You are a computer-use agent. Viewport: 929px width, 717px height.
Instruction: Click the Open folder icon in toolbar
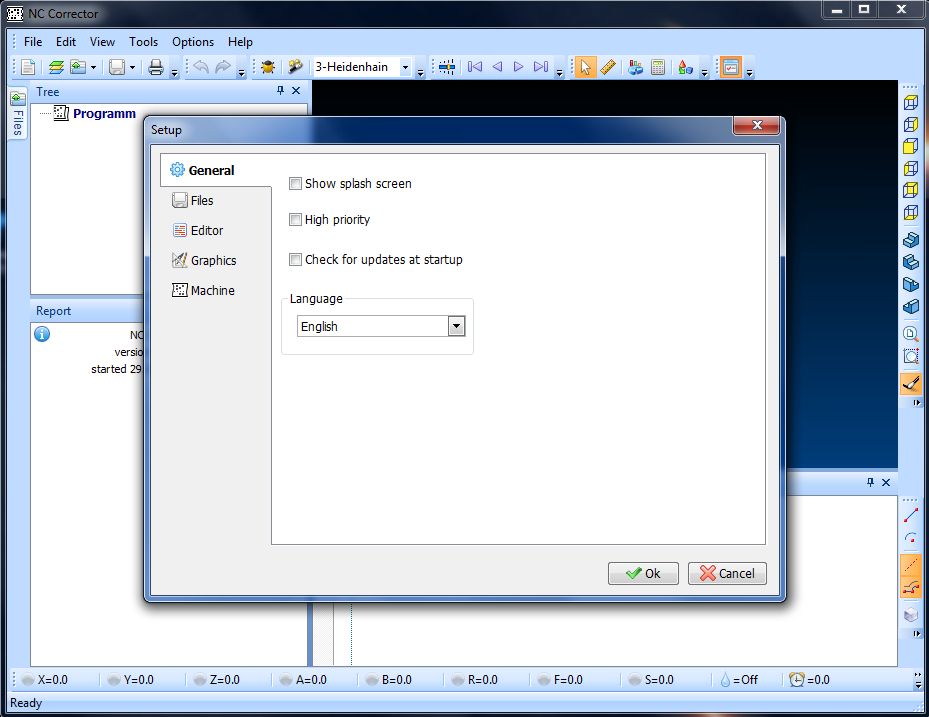[78, 67]
